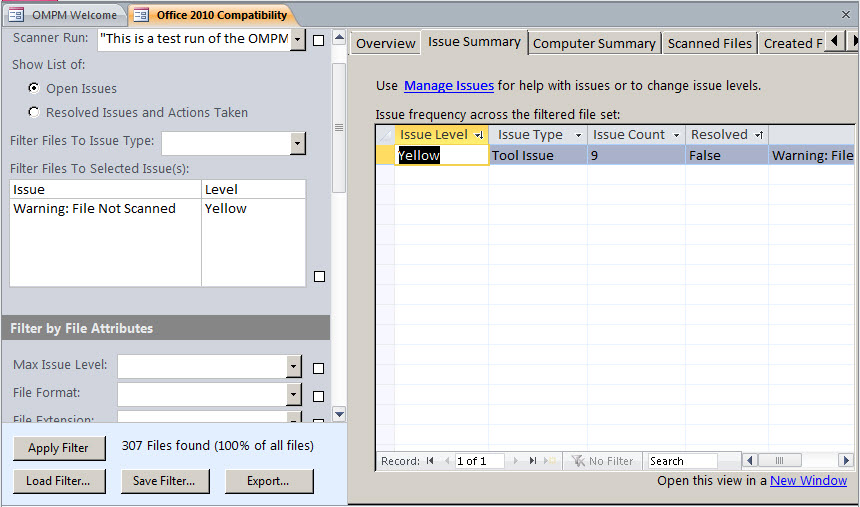Click the datasheet horizontal scroll right arrow

(x=846, y=460)
